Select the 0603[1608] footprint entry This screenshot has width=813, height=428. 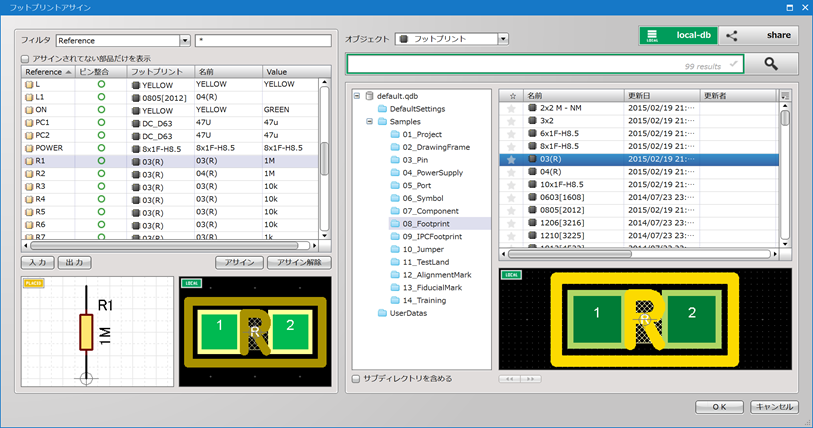click(x=562, y=198)
